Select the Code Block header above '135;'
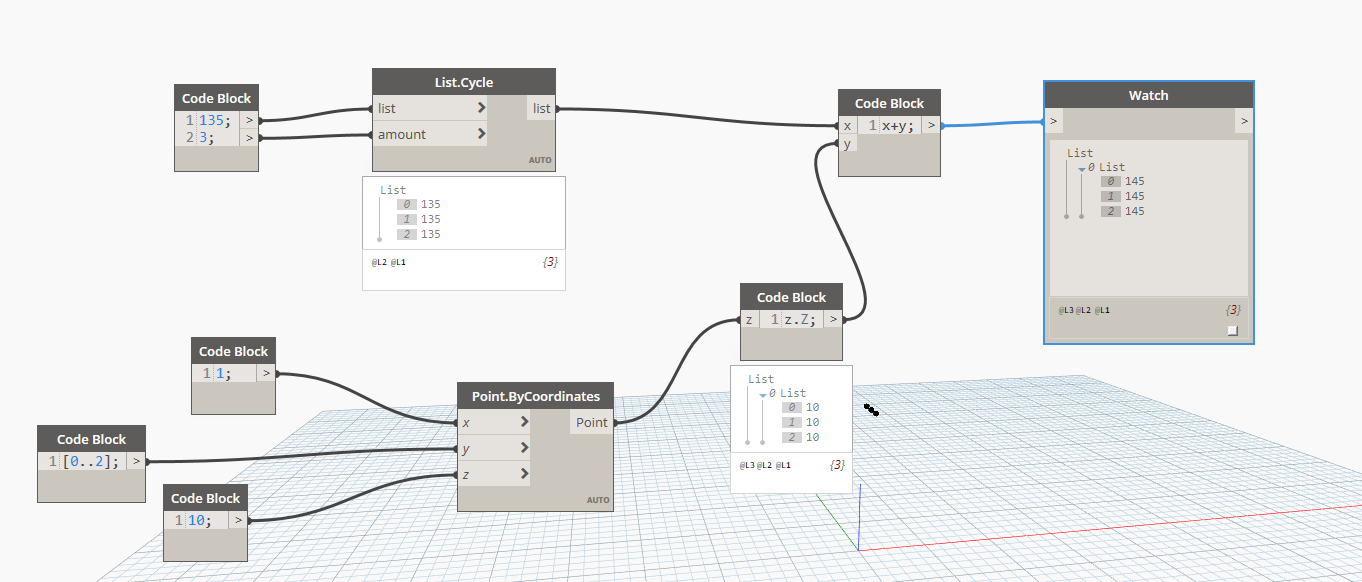The height and width of the screenshot is (582, 1362). (217, 98)
